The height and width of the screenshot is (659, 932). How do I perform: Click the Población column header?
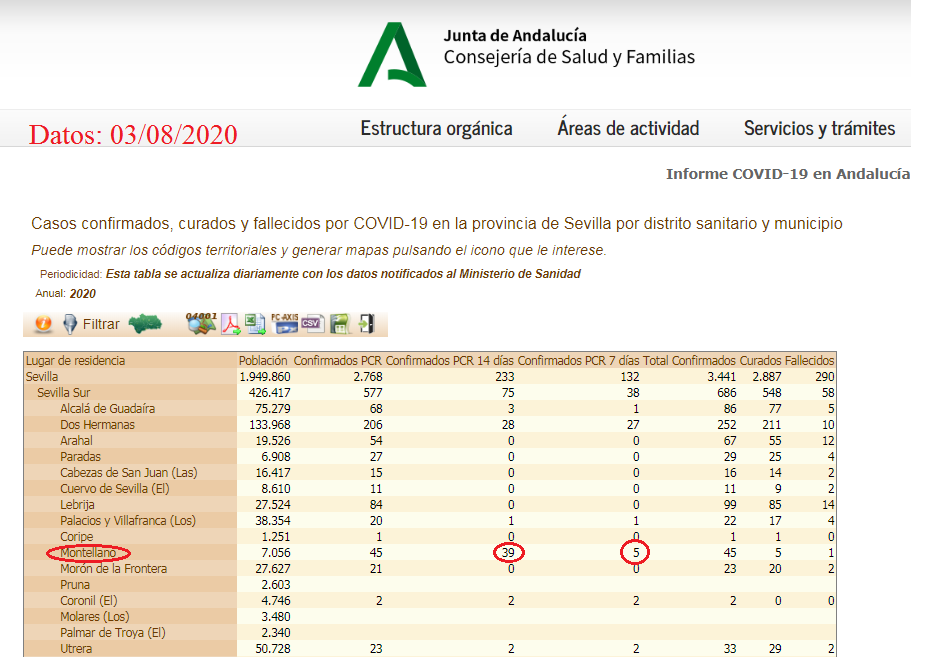(x=264, y=360)
